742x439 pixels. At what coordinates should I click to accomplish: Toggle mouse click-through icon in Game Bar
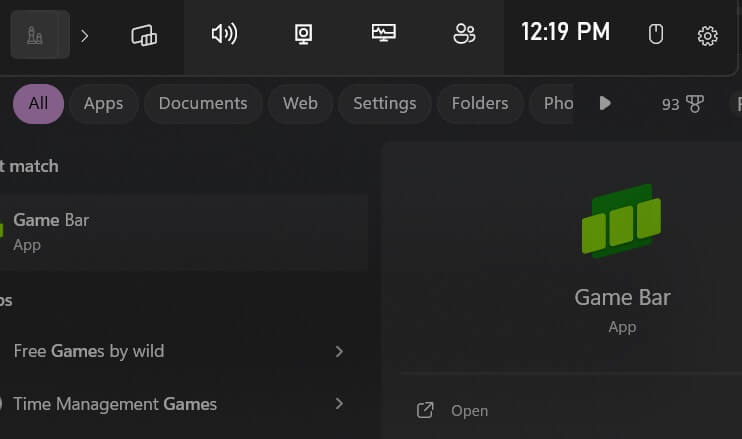click(x=656, y=34)
